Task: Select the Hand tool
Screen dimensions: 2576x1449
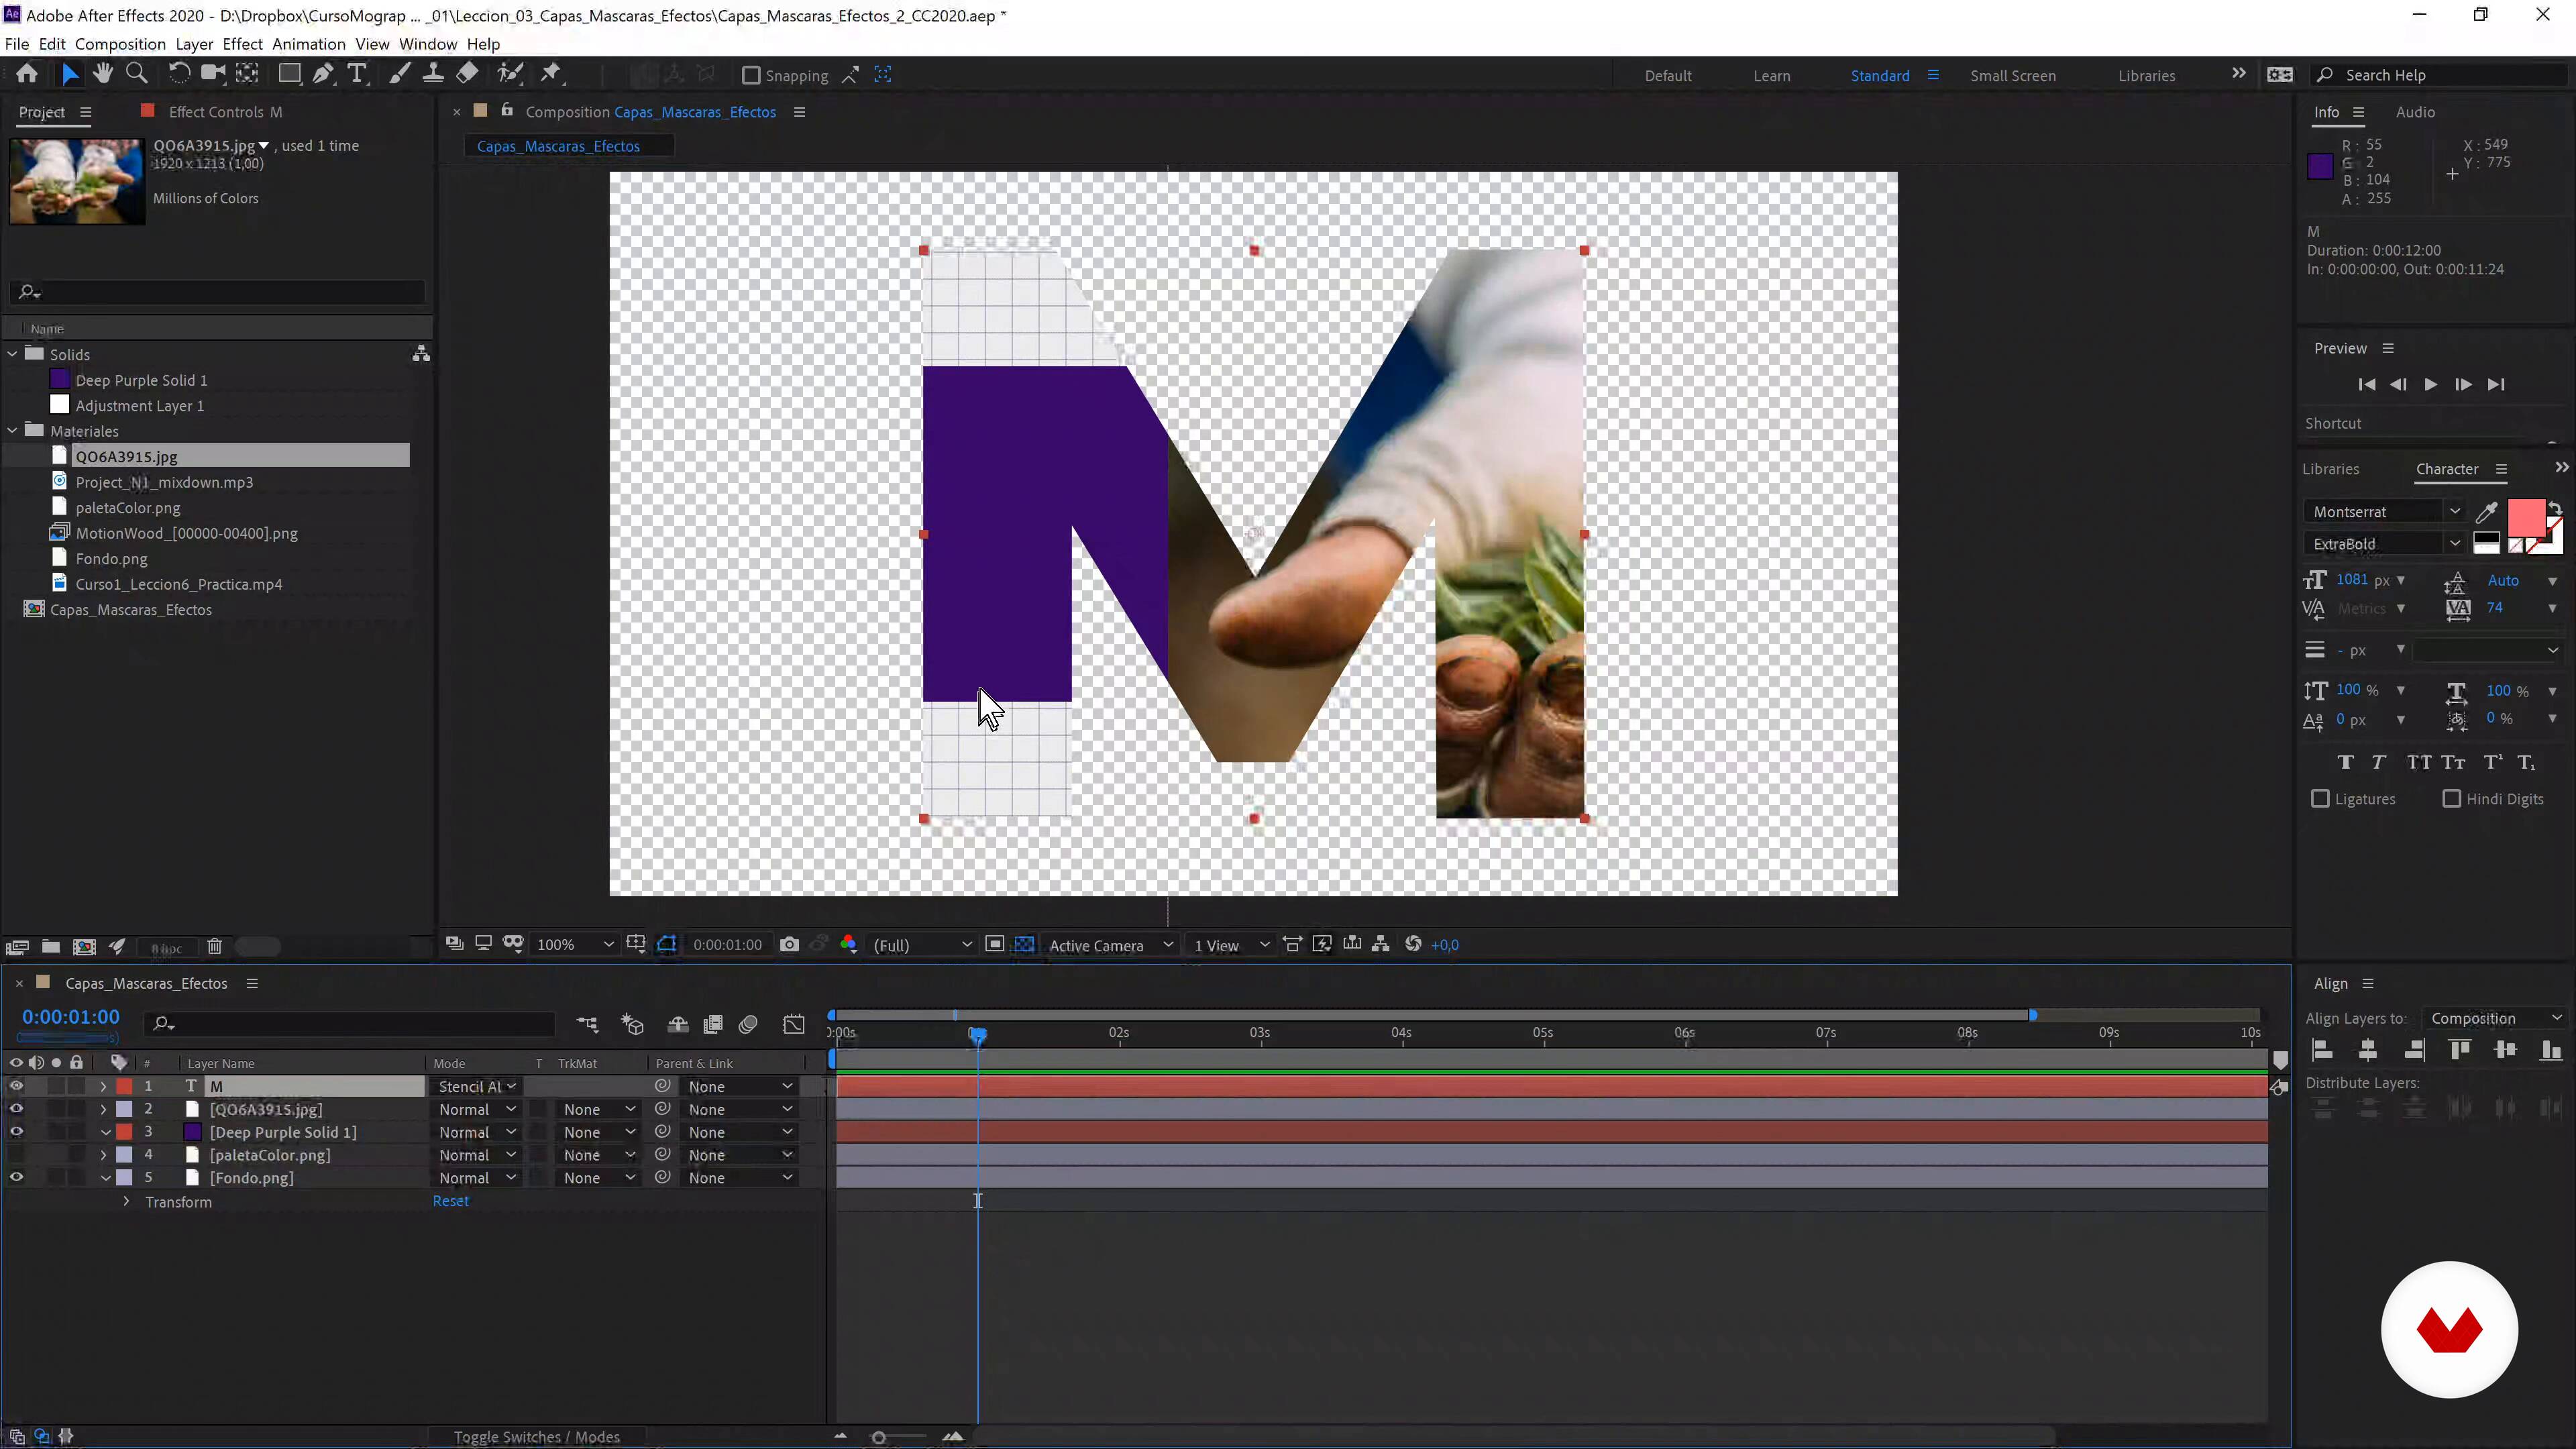Action: [102, 74]
